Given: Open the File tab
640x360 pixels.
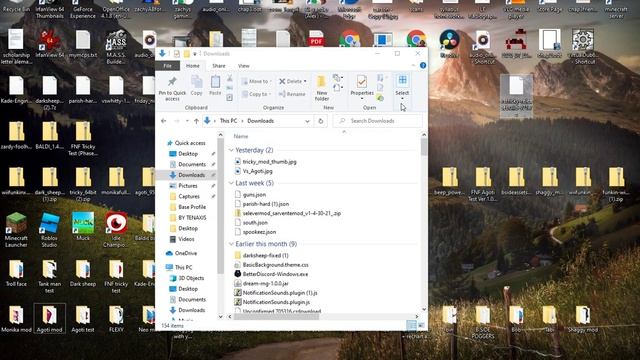Looking at the screenshot, I should [167, 66].
